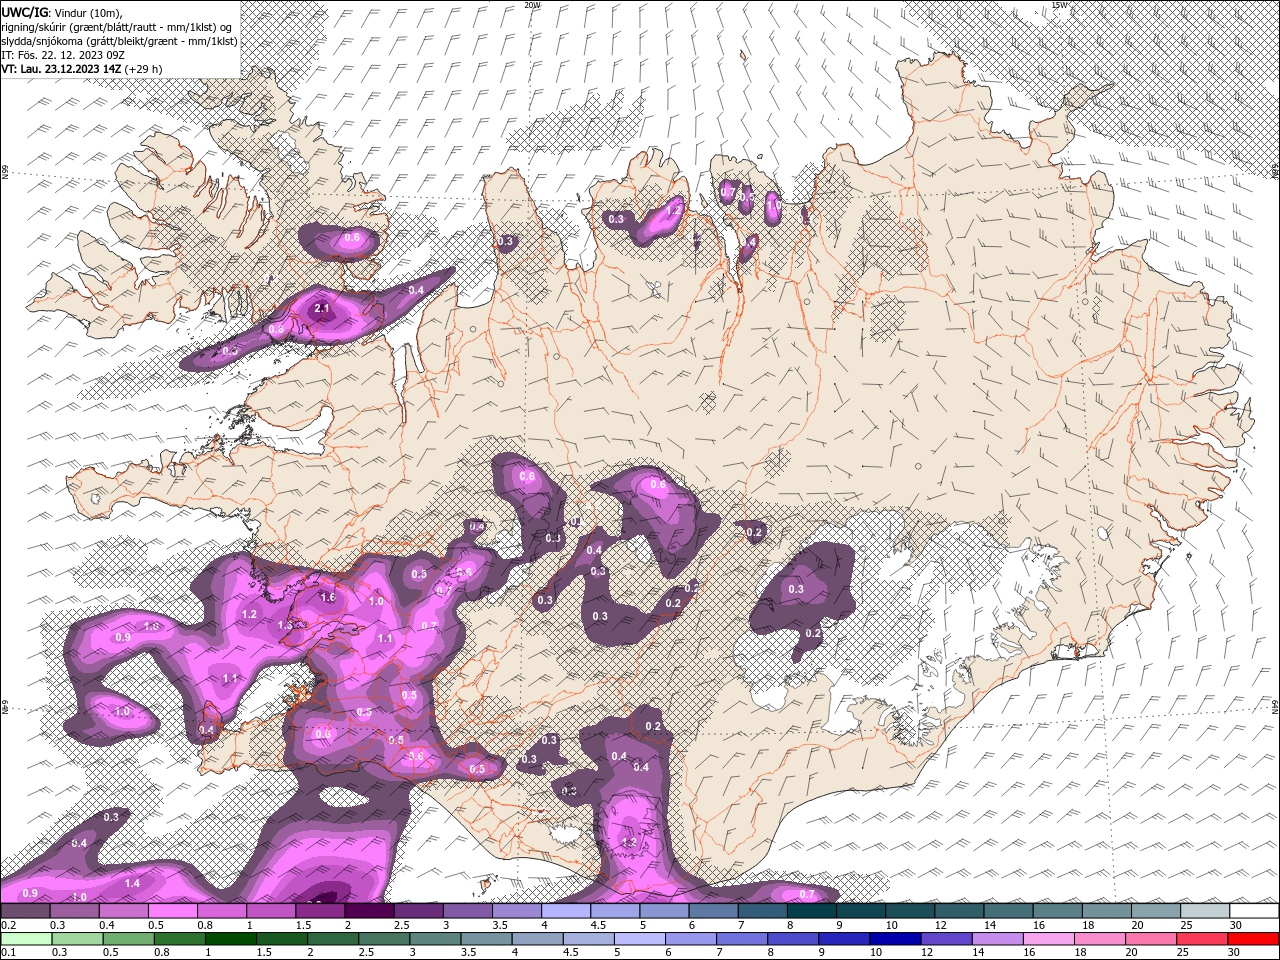The width and height of the screenshot is (1280, 960).
Task: Select the gray-teal rain-scale swatch labeled 3
Action: (x=435, y=939)
